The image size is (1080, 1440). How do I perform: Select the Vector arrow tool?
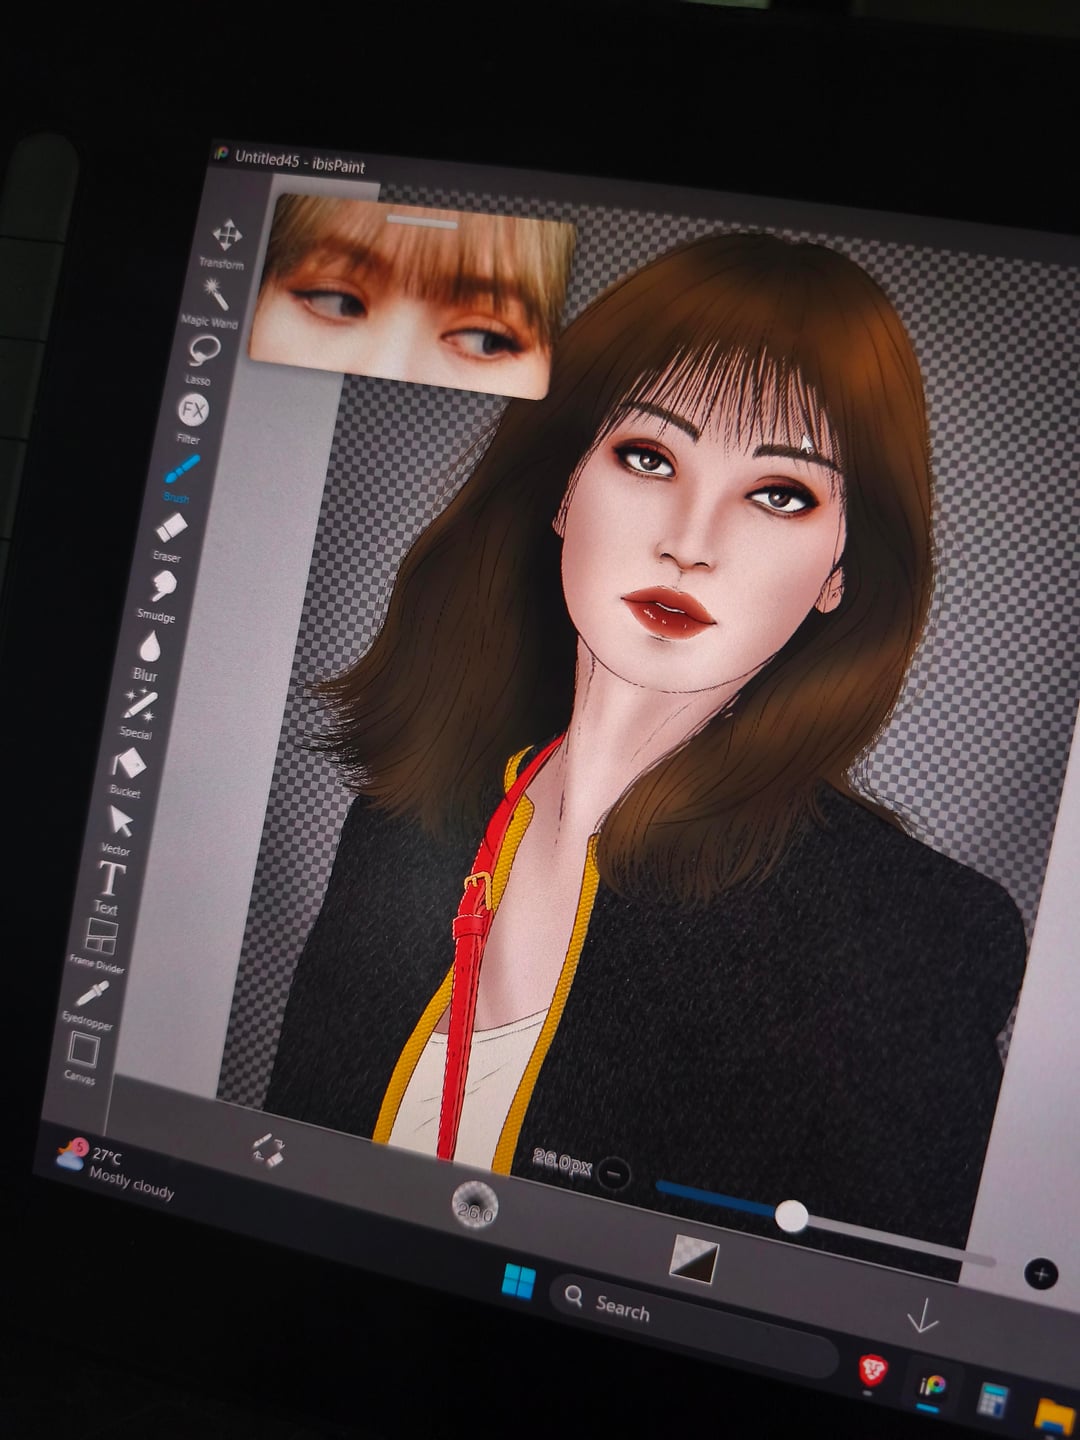[x=120, y=822]
